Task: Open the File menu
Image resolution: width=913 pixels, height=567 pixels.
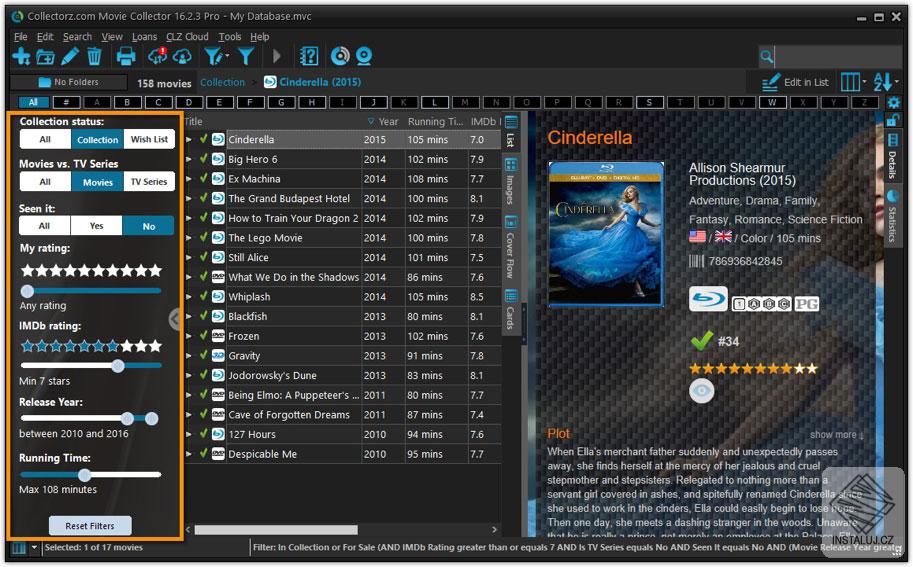Action: point(21,37)
